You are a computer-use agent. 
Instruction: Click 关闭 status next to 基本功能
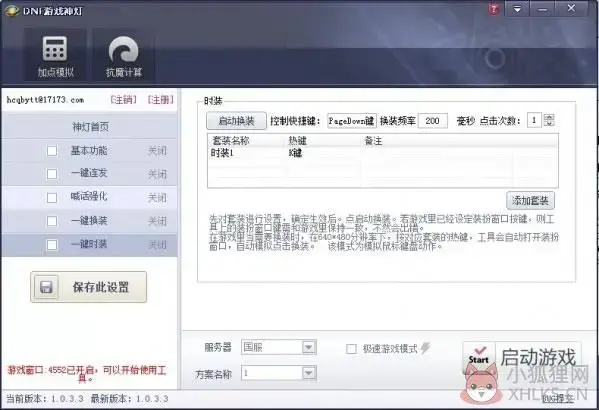[157, 151]
